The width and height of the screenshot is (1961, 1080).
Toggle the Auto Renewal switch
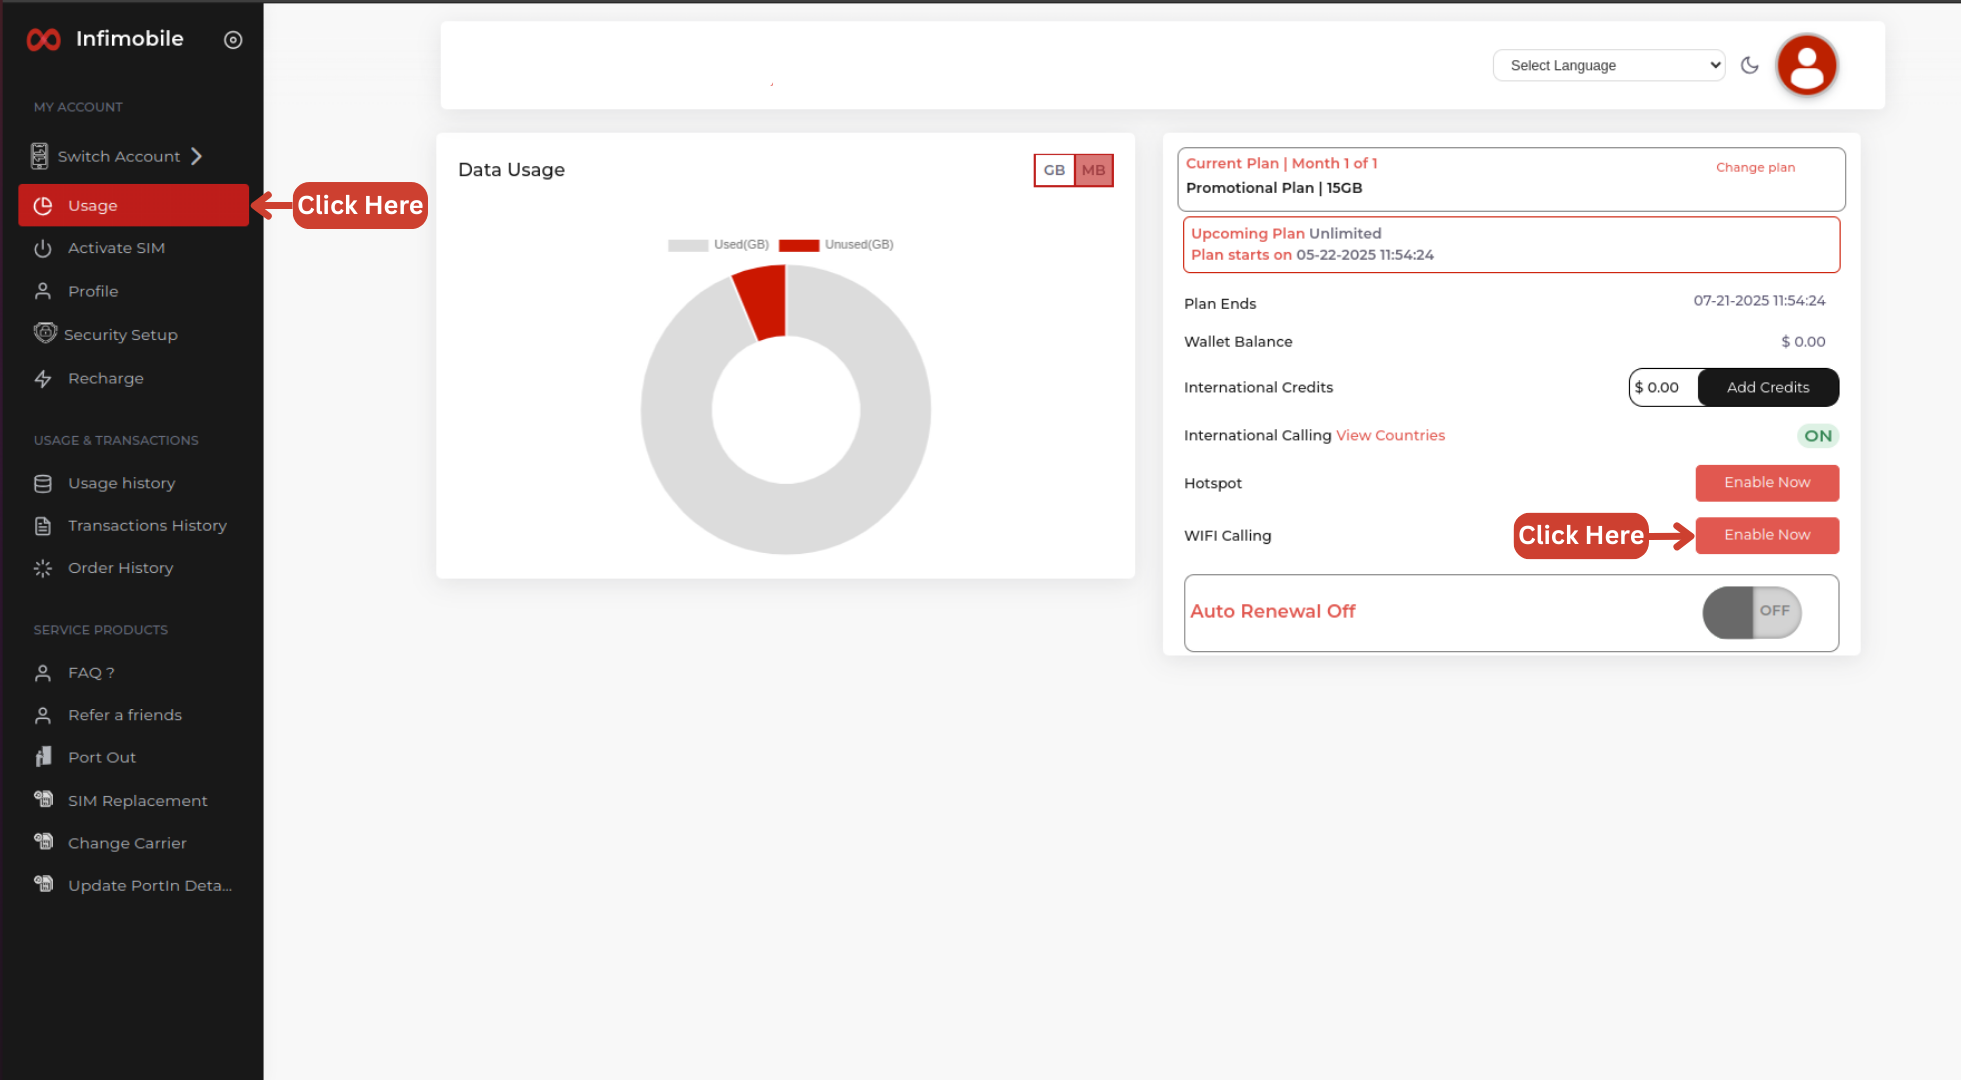point(1752,612)
